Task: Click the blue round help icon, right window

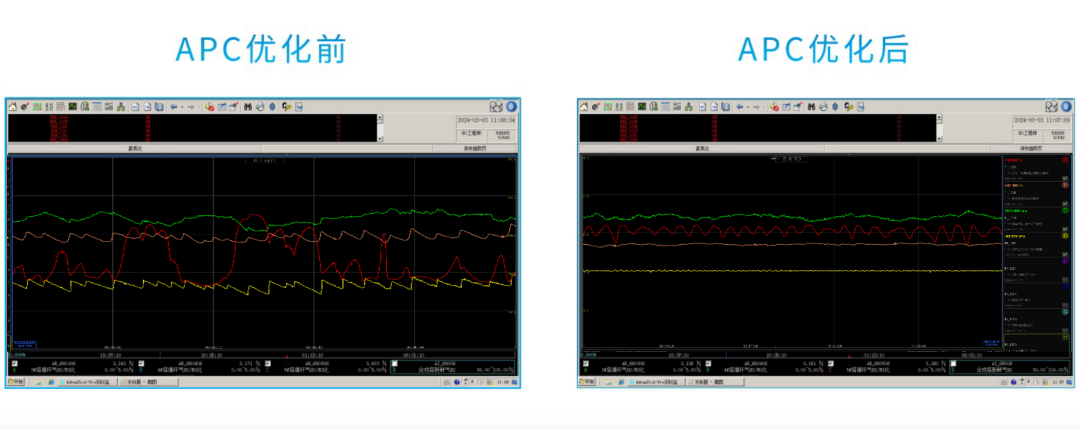Action: (1066, 106)
